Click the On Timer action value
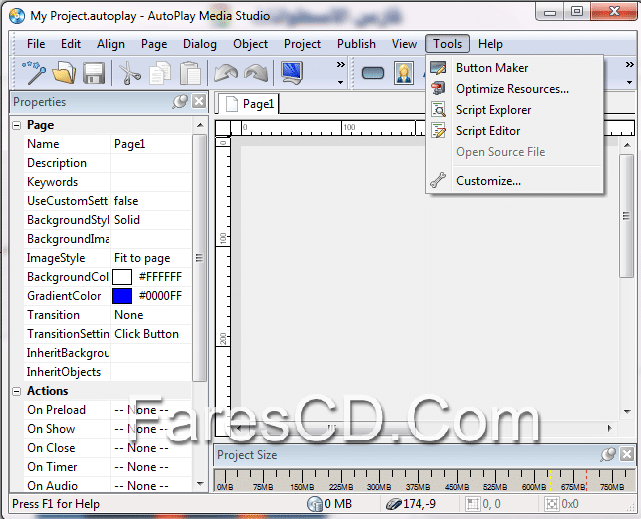The image size is (641, 519). coord(151,467)
